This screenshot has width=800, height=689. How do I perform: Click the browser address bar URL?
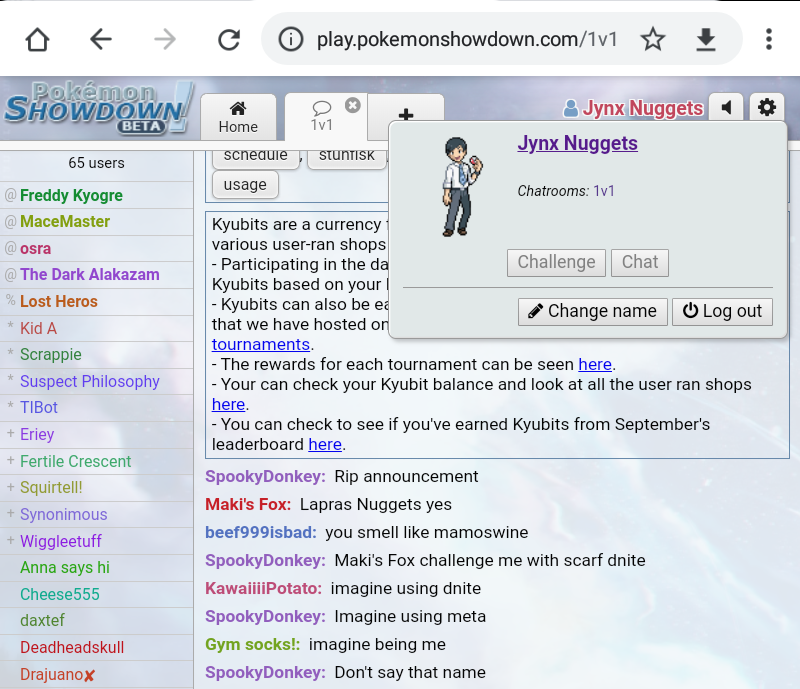[x=467, y=39]
